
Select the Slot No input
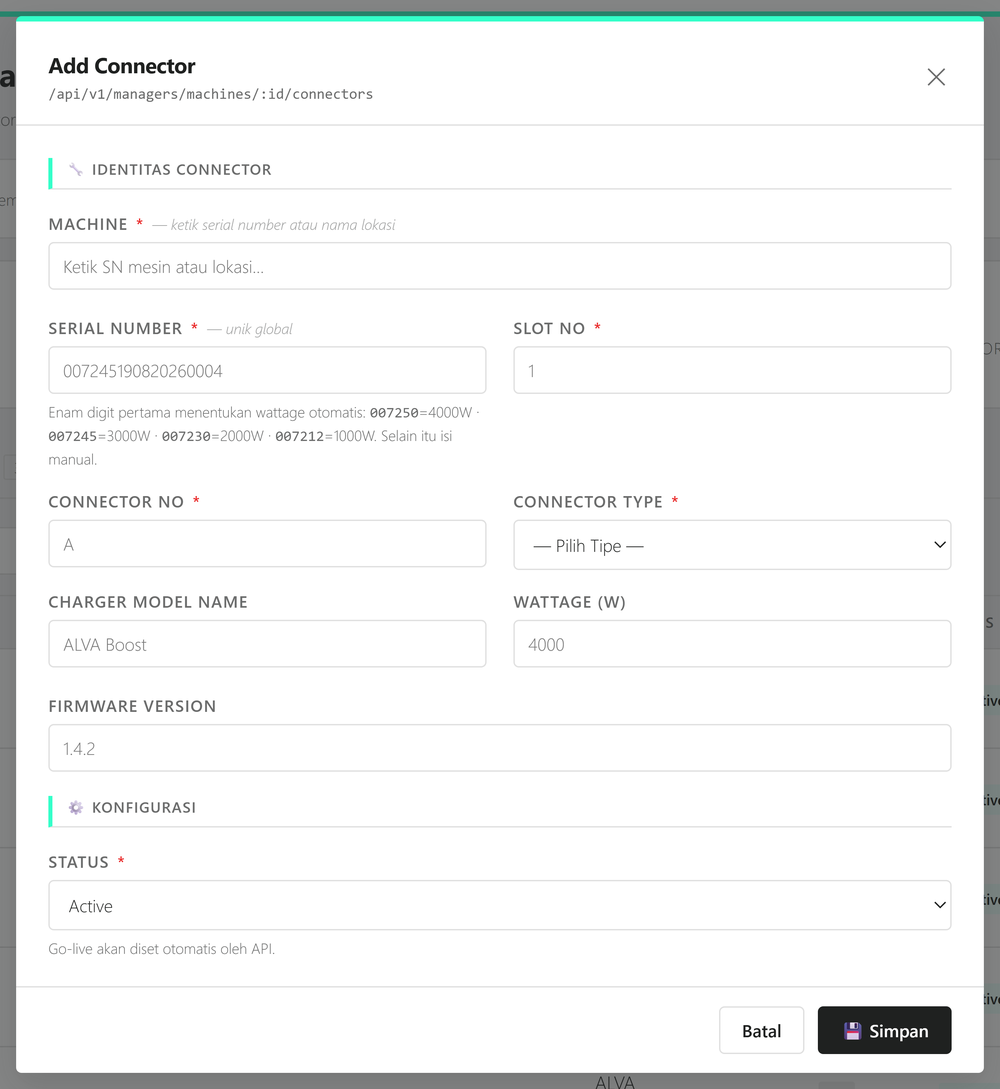point(732,370)
